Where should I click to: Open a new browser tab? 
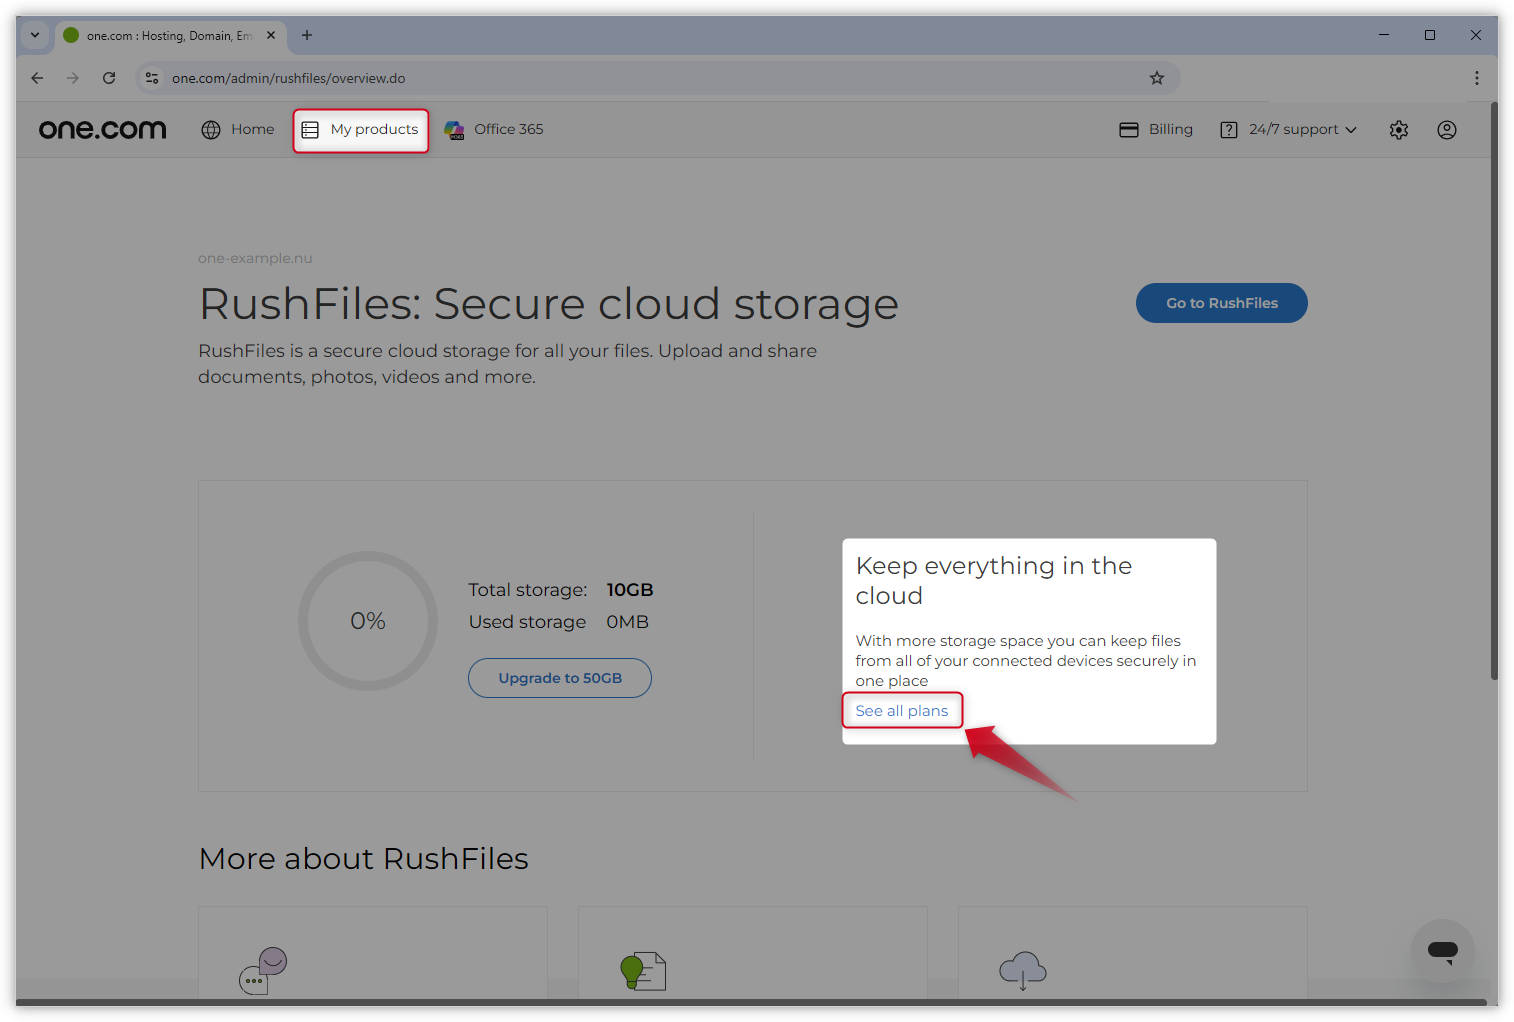coord(306,35)
